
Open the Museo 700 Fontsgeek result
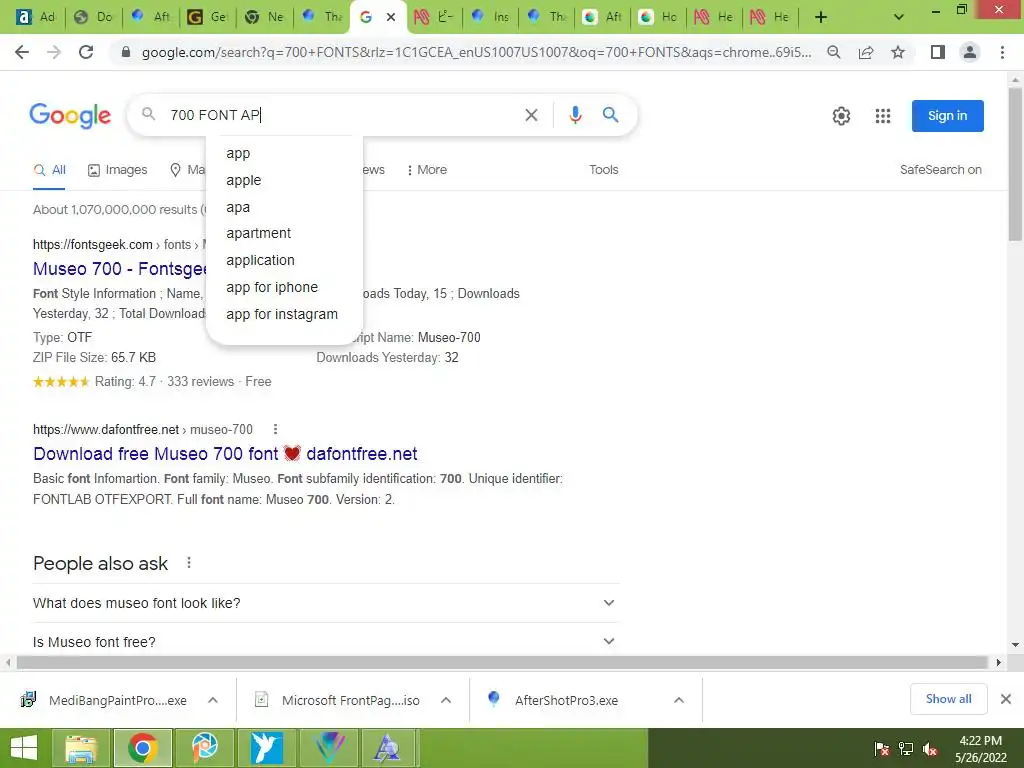click(x=120, y=269)
